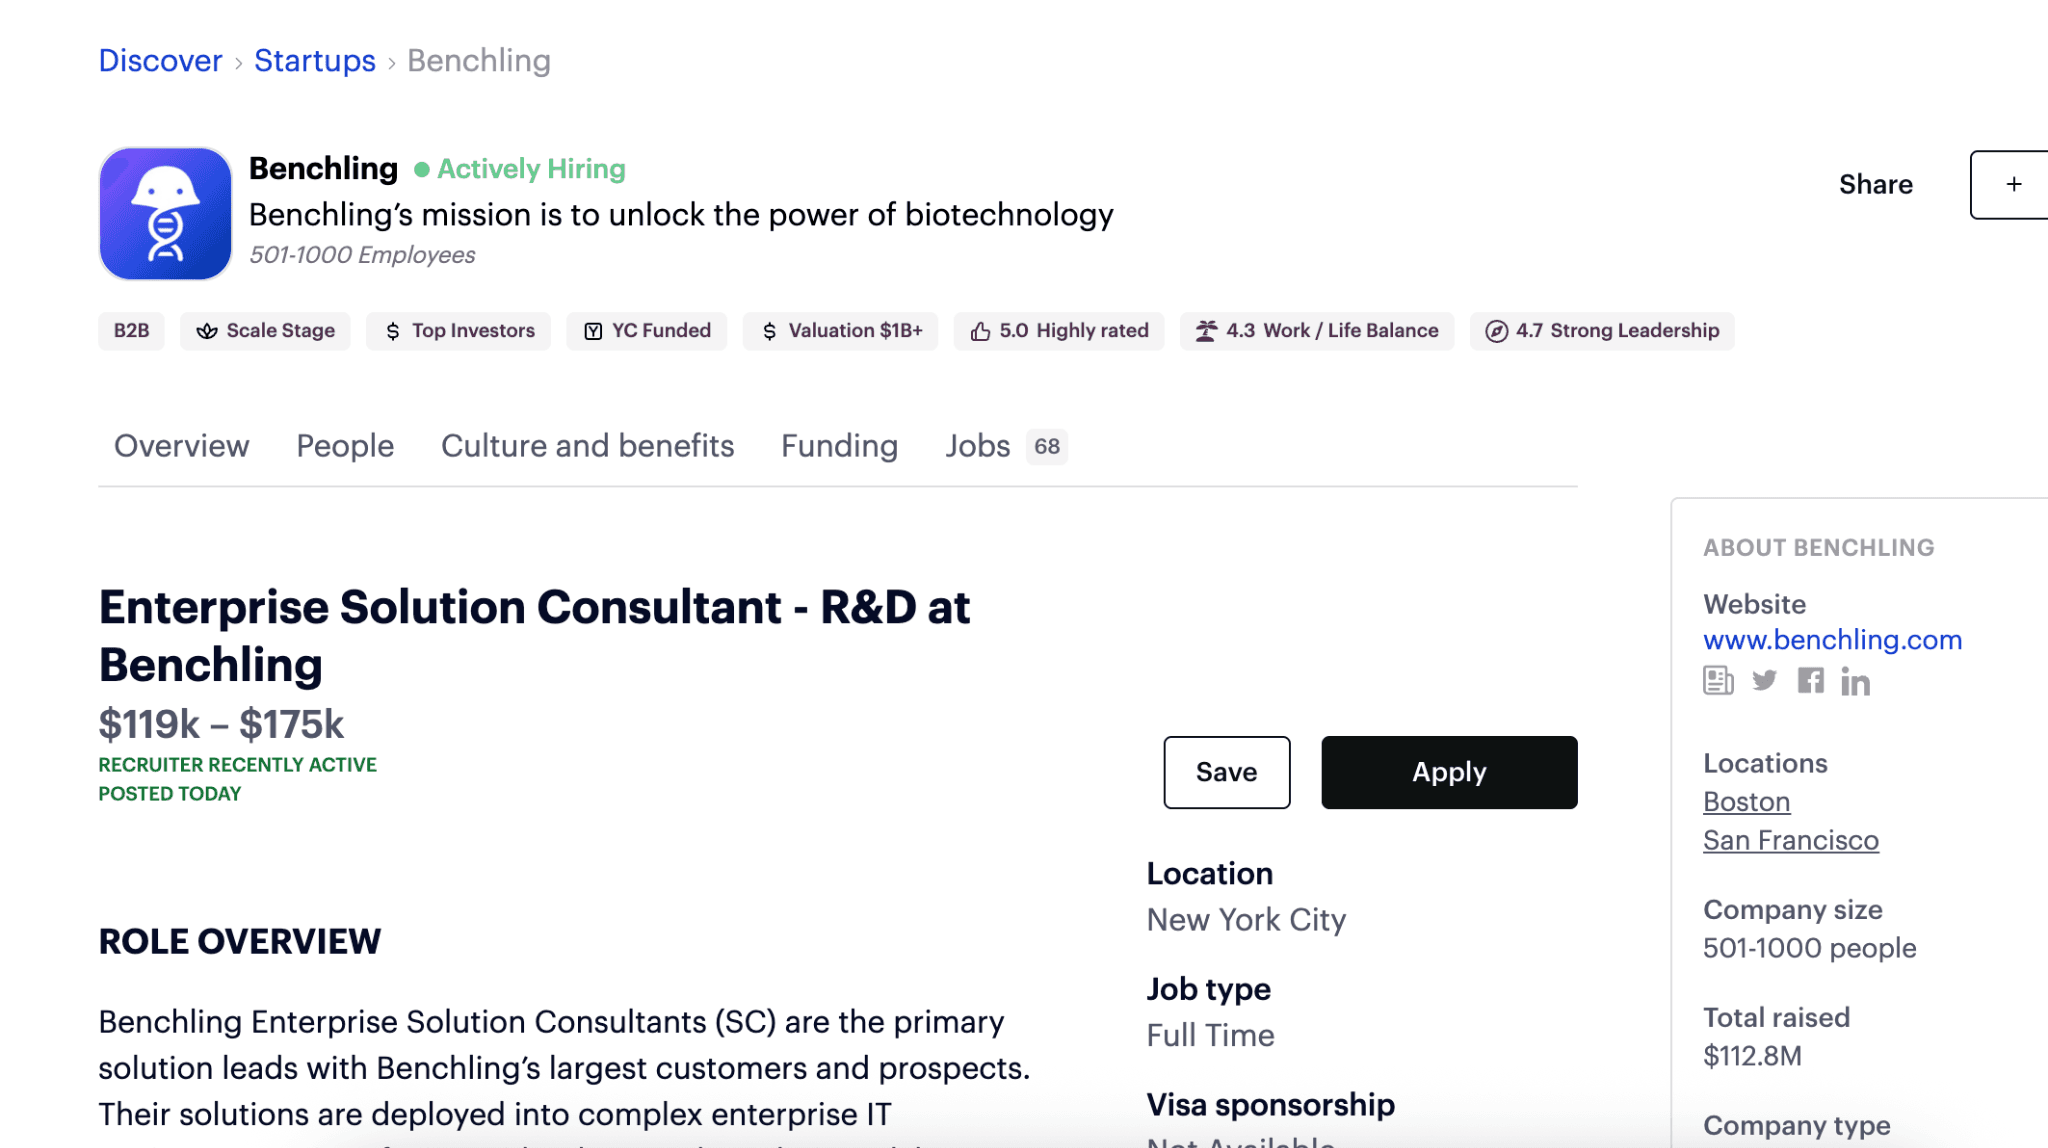Open Benchling's Twitter profile icon
The image size is (2048, 1148).
pos(1764,681)
